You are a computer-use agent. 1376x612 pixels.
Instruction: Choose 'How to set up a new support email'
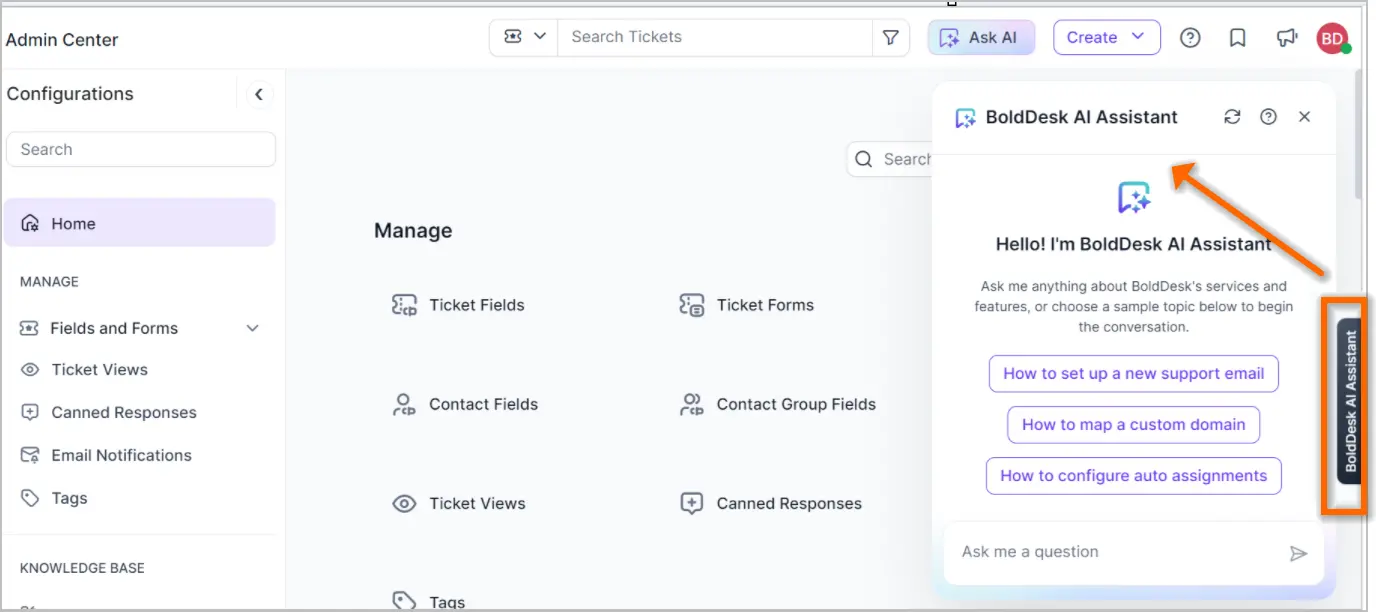pos(1134,373)
